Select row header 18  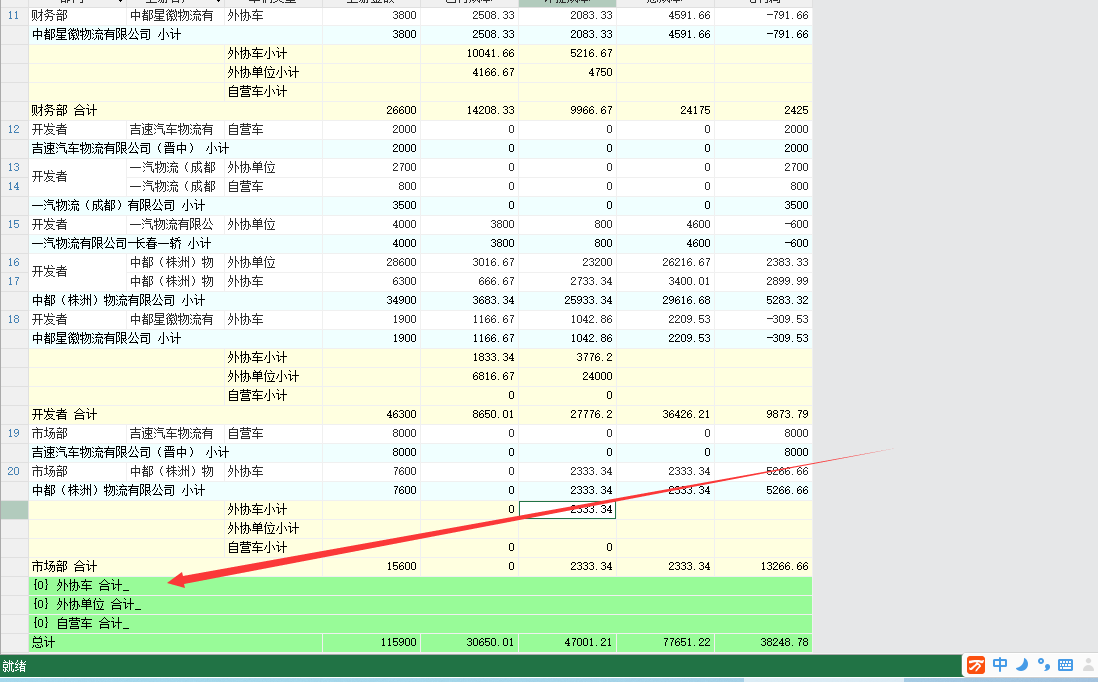click(14, 319)
